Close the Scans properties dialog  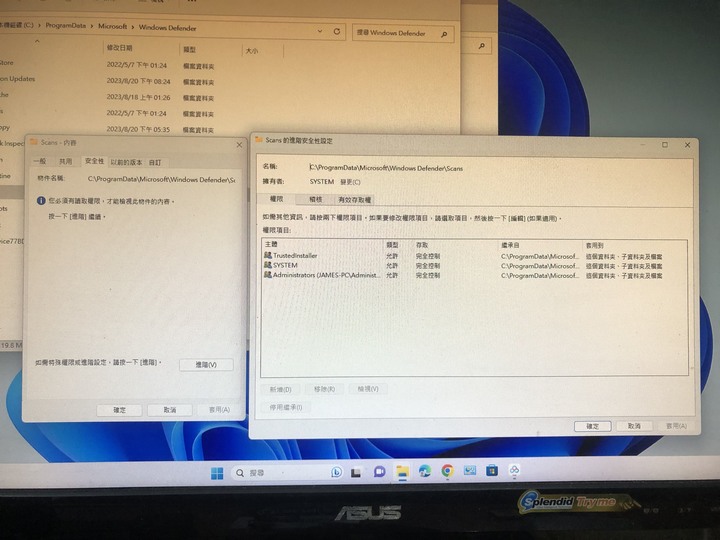point(239,145)
